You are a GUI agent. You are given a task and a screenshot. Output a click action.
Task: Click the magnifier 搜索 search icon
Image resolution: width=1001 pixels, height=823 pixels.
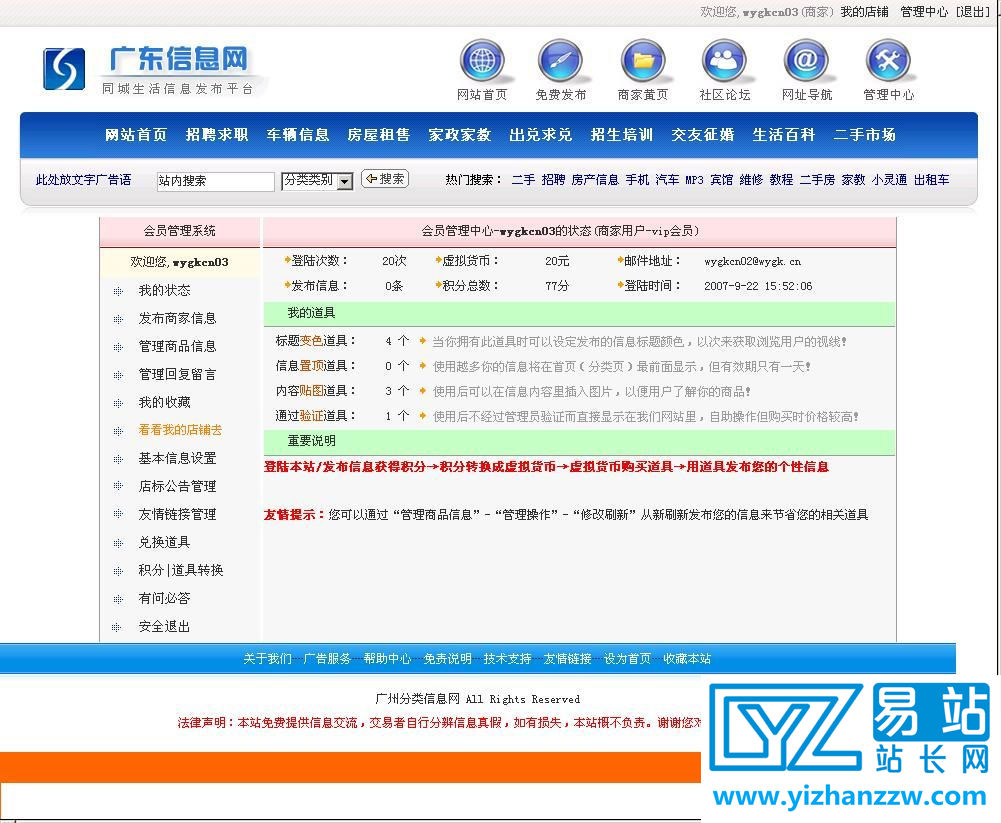click(x=385, y=181)
